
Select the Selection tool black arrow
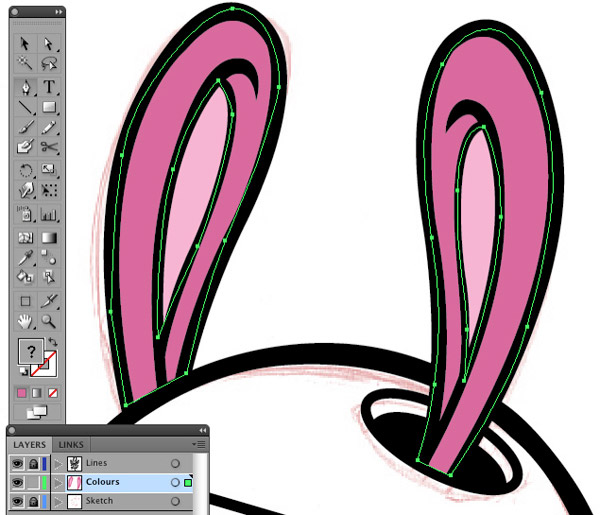point(25,44)
